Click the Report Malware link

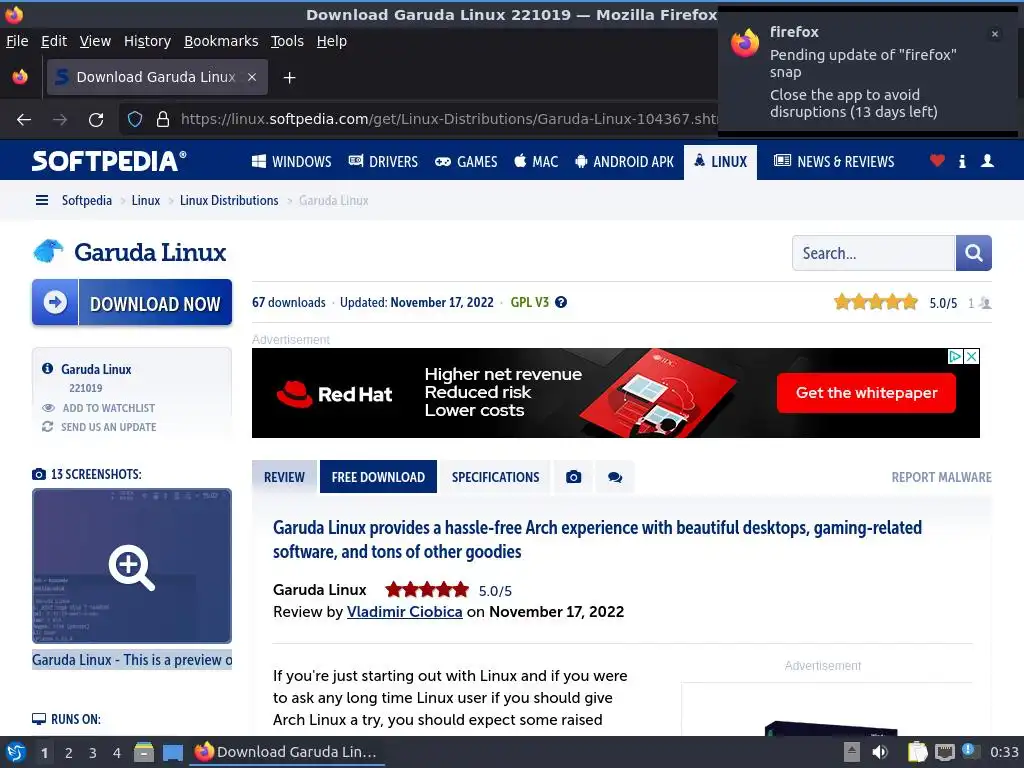(942, 477)
